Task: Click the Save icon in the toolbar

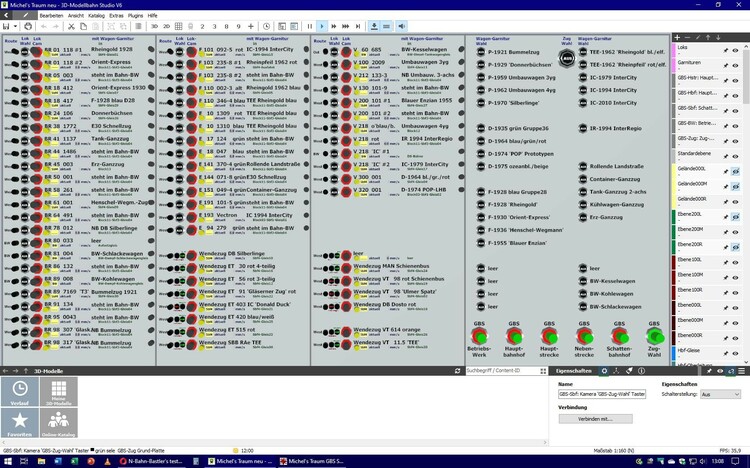Action: click(6, 26)
